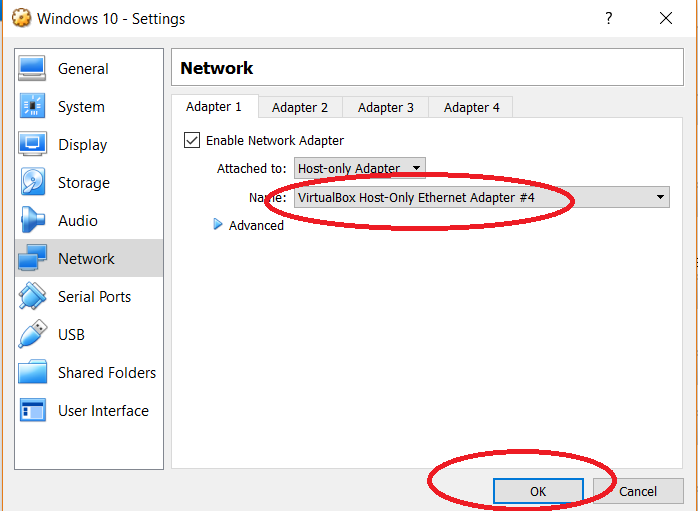Click the help question mark button
The width and height of the screenshot is (698, 511).
click(x=609, y=18)
